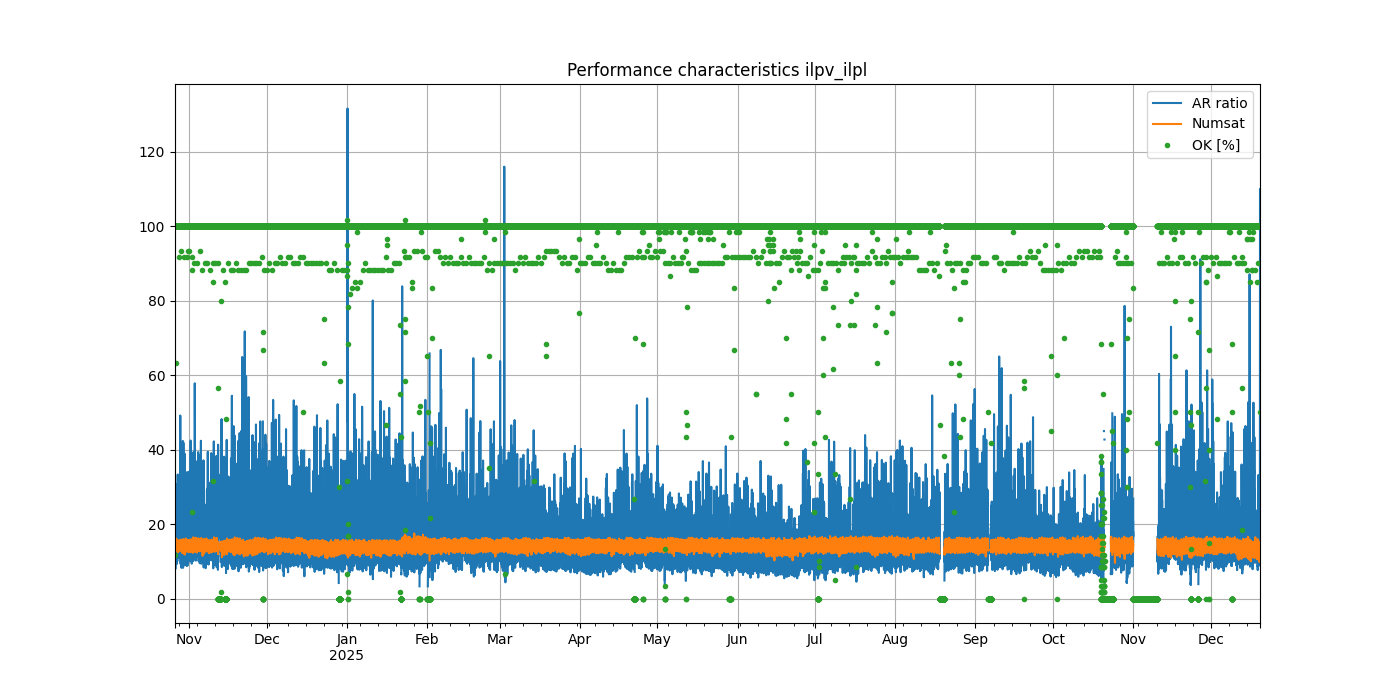Click the 120 y-axis tick label
Screen dimensions: 1400x700
pyautogui.click(x=151, y=152)
